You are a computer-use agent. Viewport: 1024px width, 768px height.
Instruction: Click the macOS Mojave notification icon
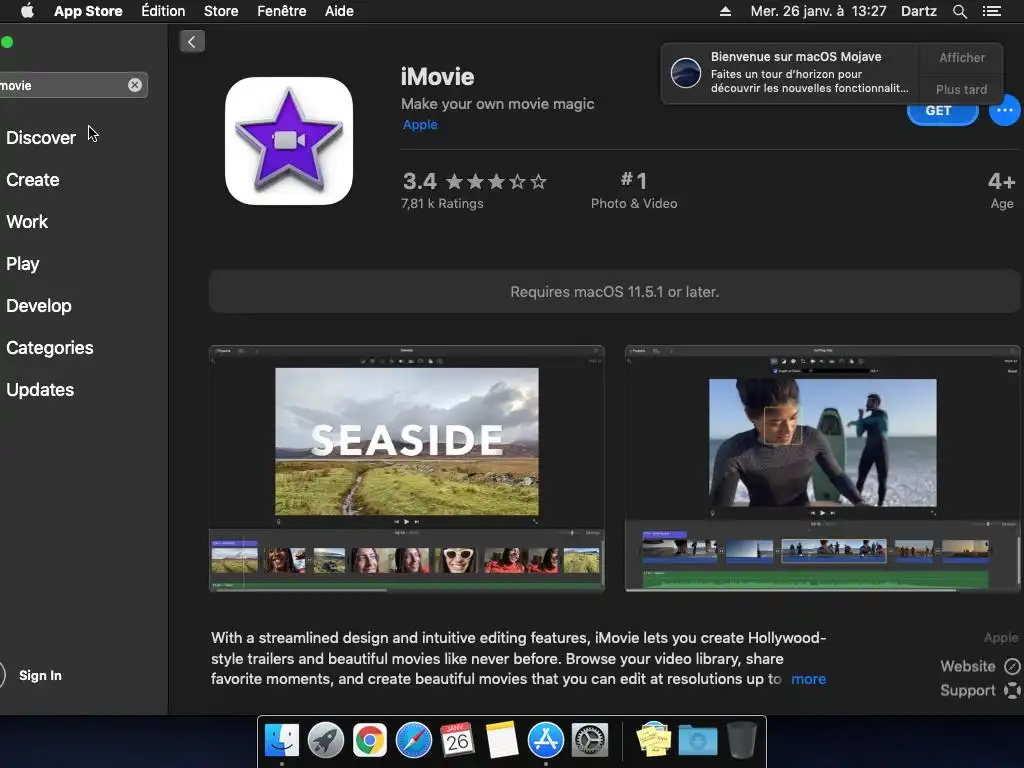coord(686,72)
